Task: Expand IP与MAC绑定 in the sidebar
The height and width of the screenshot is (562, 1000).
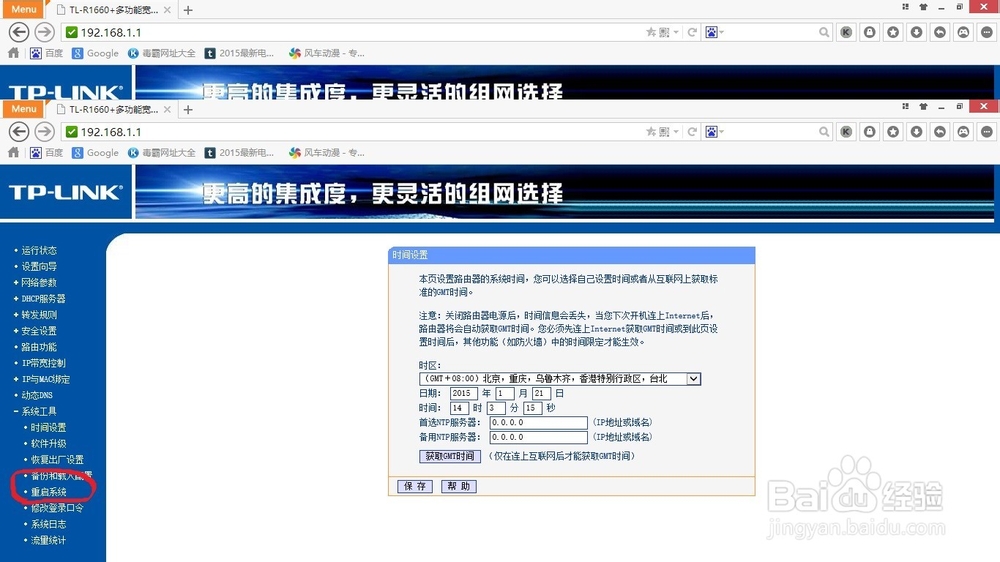Action: (46, 380)
